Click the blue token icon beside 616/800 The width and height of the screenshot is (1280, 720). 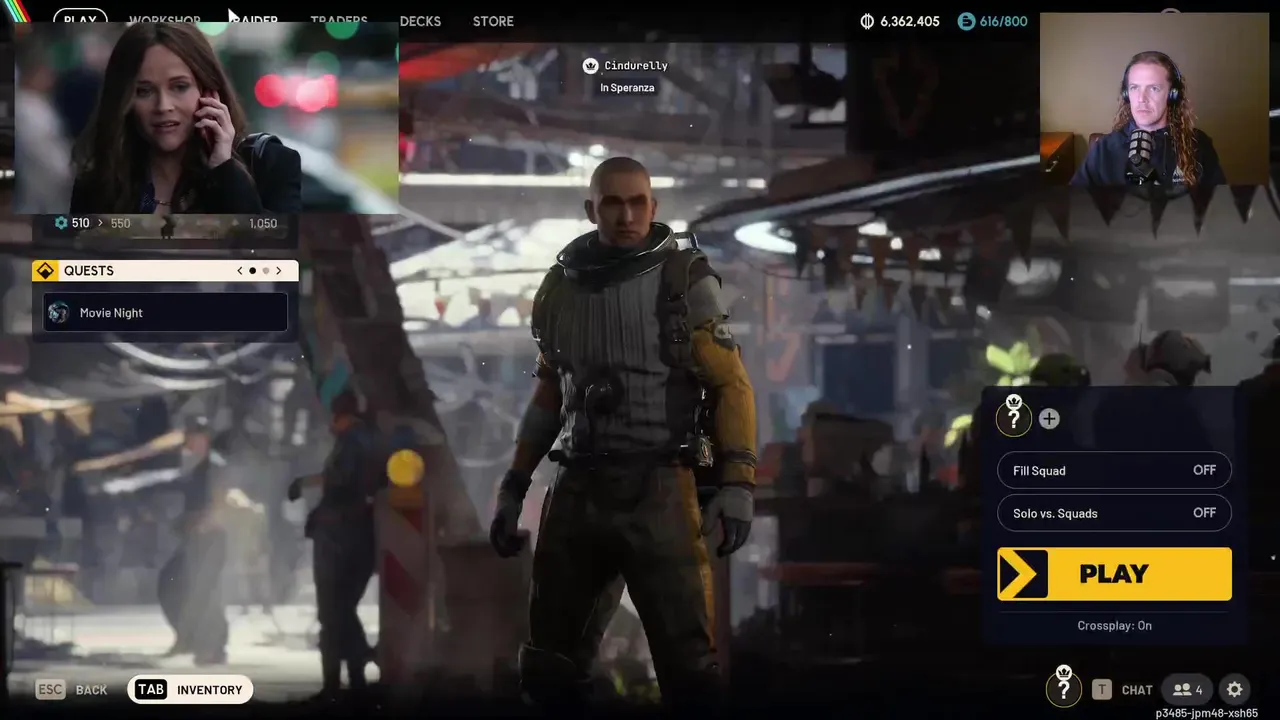(965, 21)
